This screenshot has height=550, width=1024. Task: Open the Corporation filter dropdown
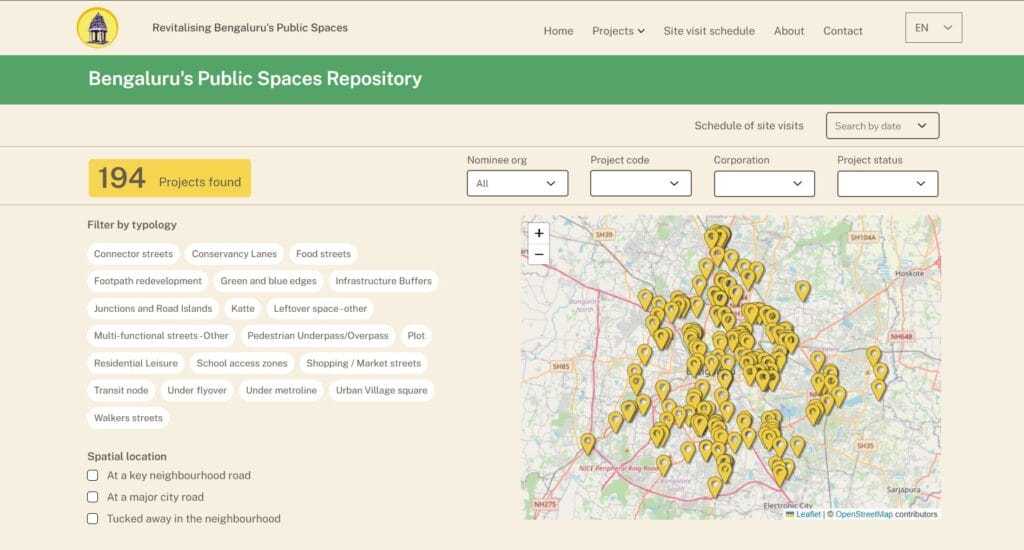764,184
